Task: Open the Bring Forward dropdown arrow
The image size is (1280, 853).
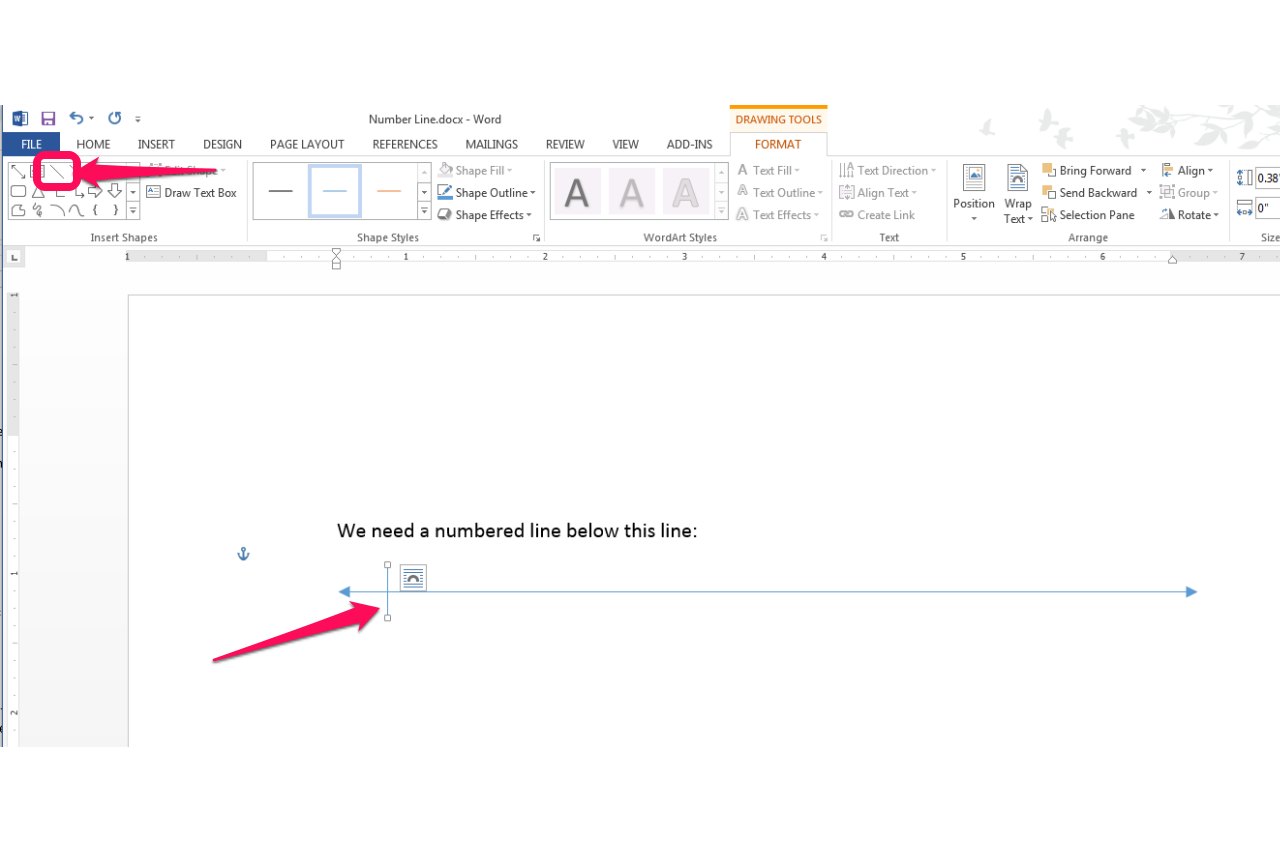Action: point(1144,170)
